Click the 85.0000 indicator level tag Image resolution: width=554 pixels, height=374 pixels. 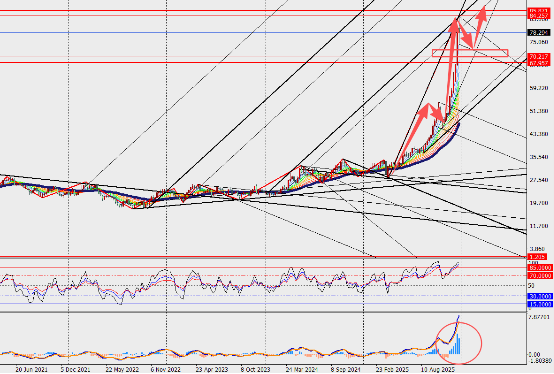[540, 268]
